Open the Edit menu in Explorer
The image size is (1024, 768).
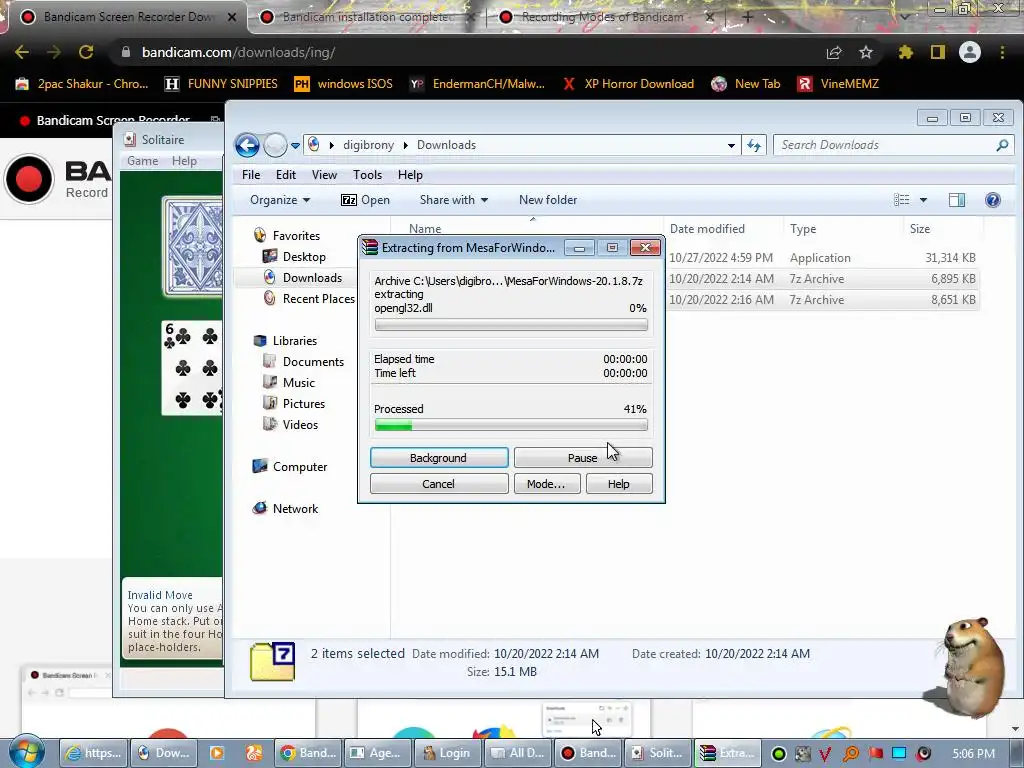coord(285,175)
